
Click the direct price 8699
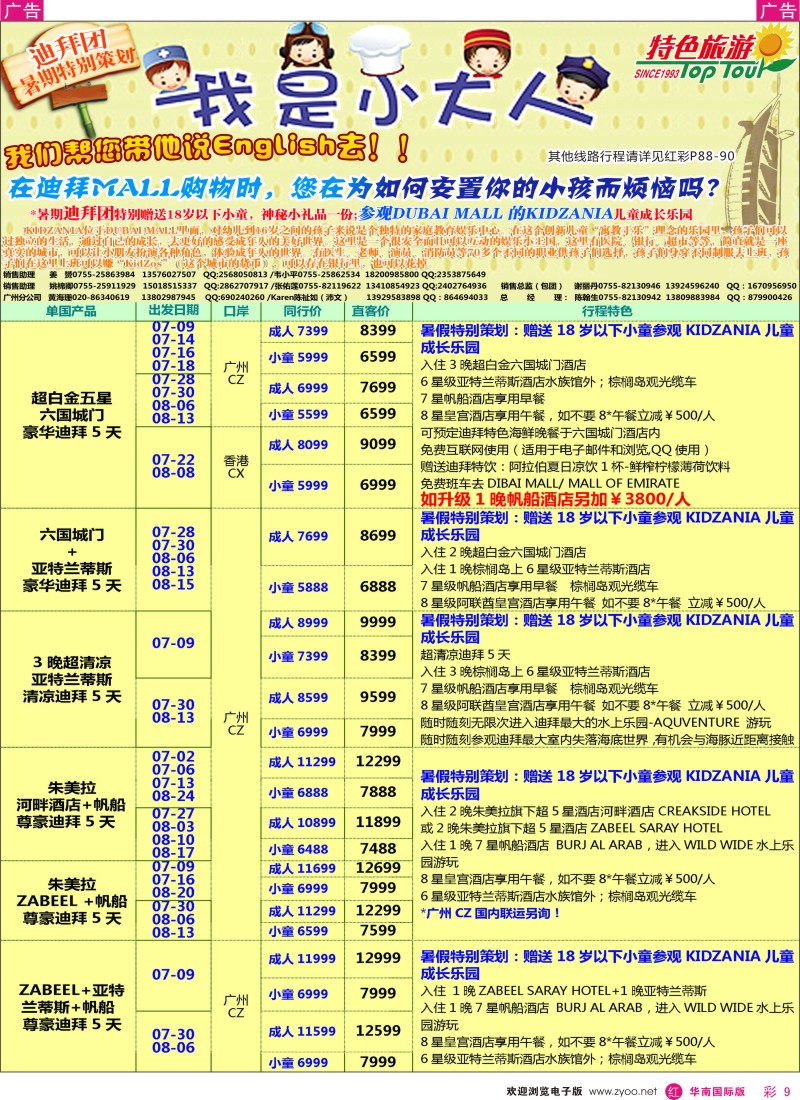[x=378, y=535]
